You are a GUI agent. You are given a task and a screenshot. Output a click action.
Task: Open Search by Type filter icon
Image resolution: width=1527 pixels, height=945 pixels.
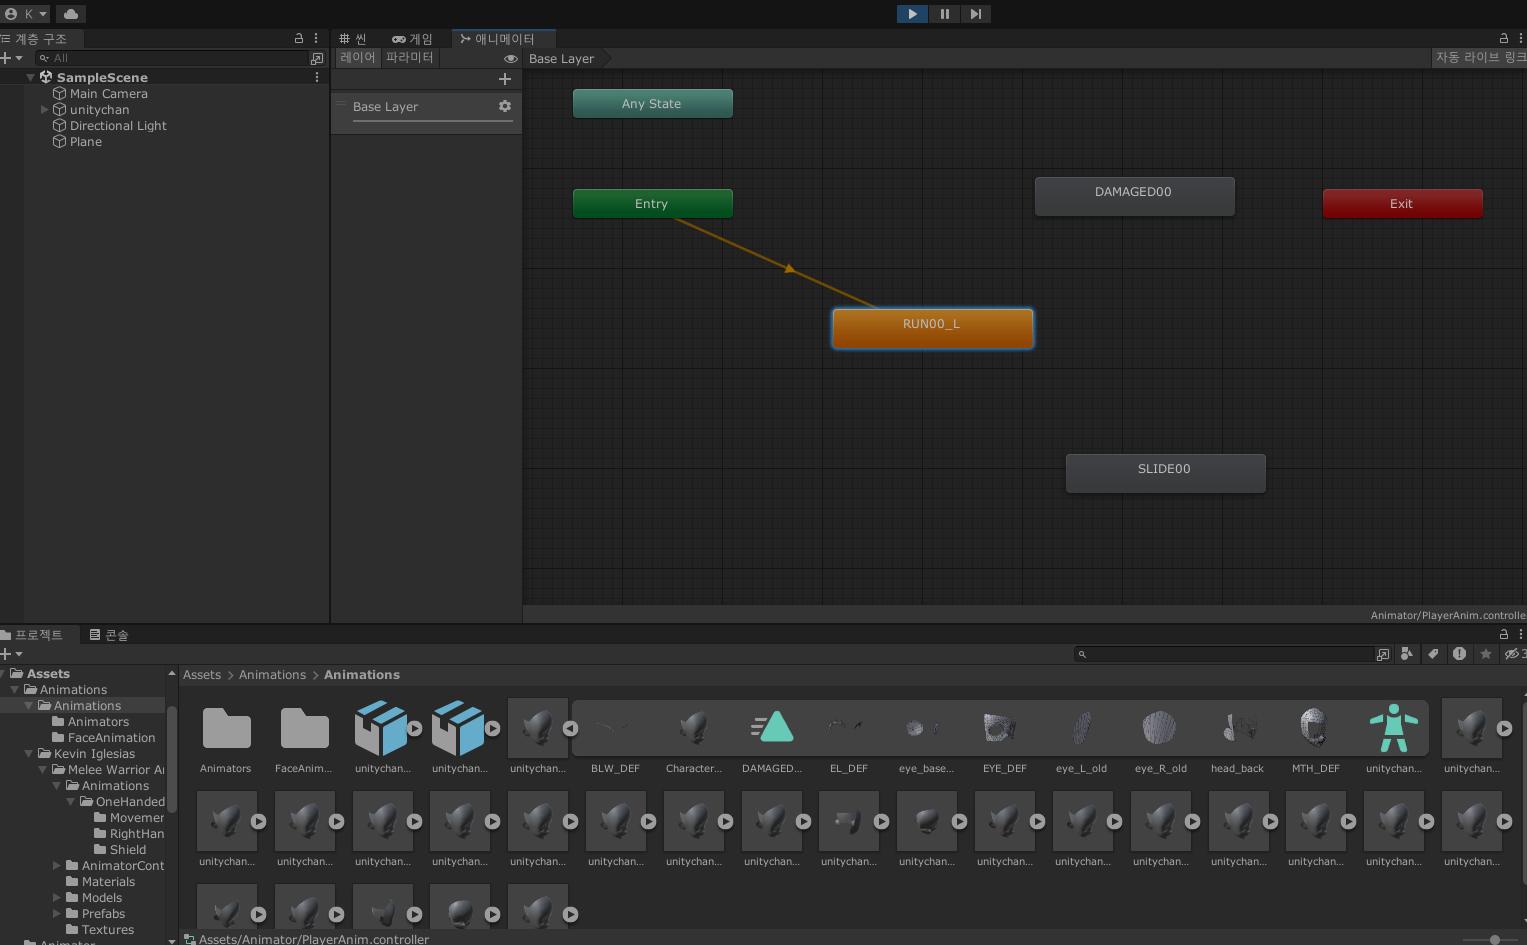click(1407, 654)
